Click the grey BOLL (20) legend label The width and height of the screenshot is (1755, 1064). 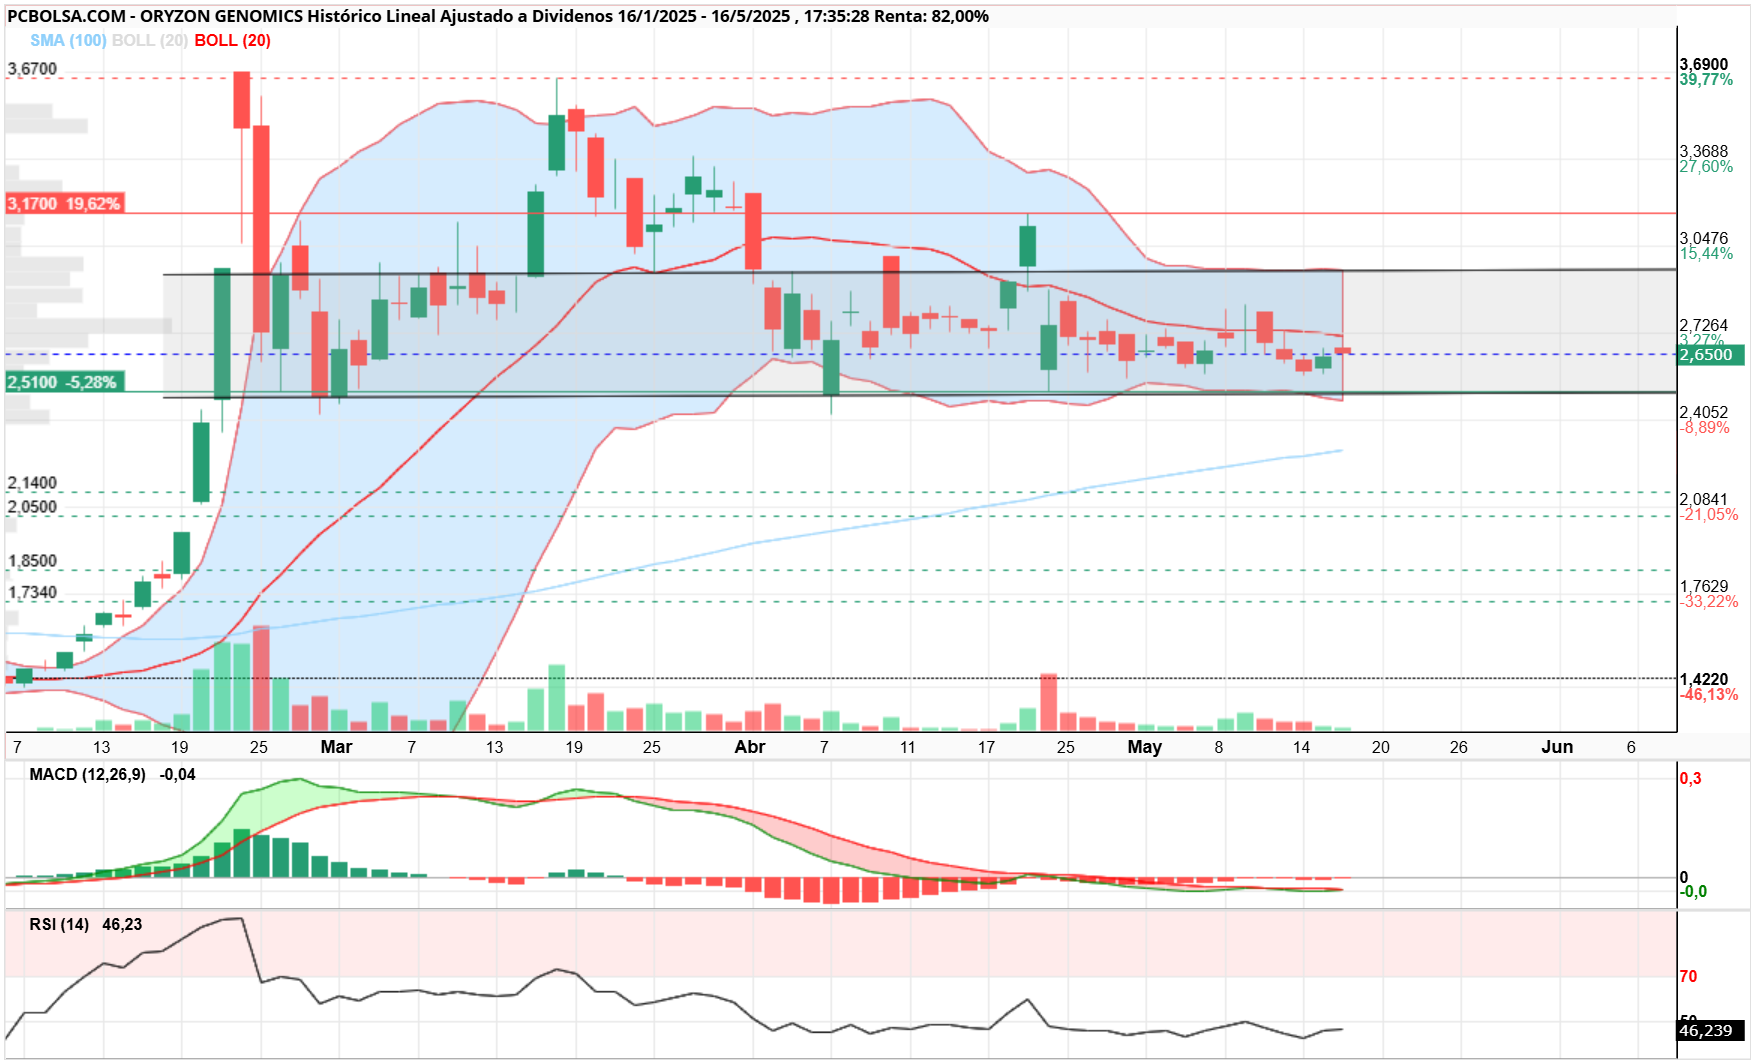(150, 40)
